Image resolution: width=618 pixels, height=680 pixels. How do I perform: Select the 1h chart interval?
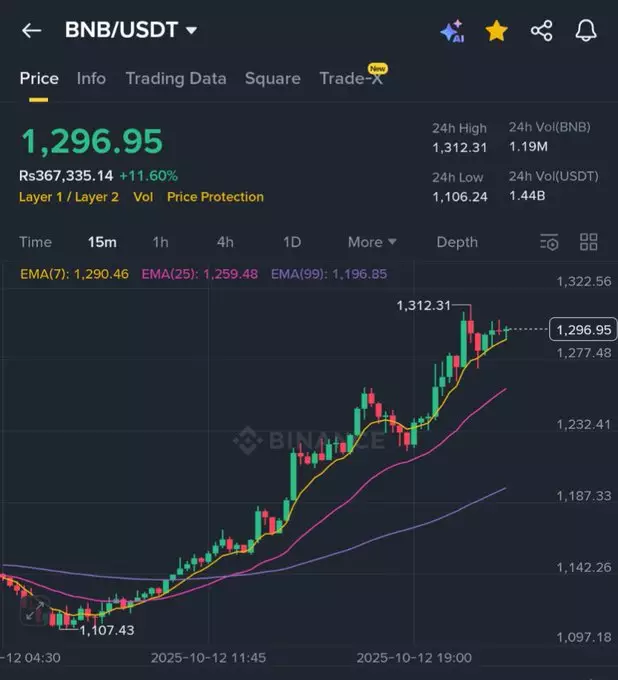[160, 242]
